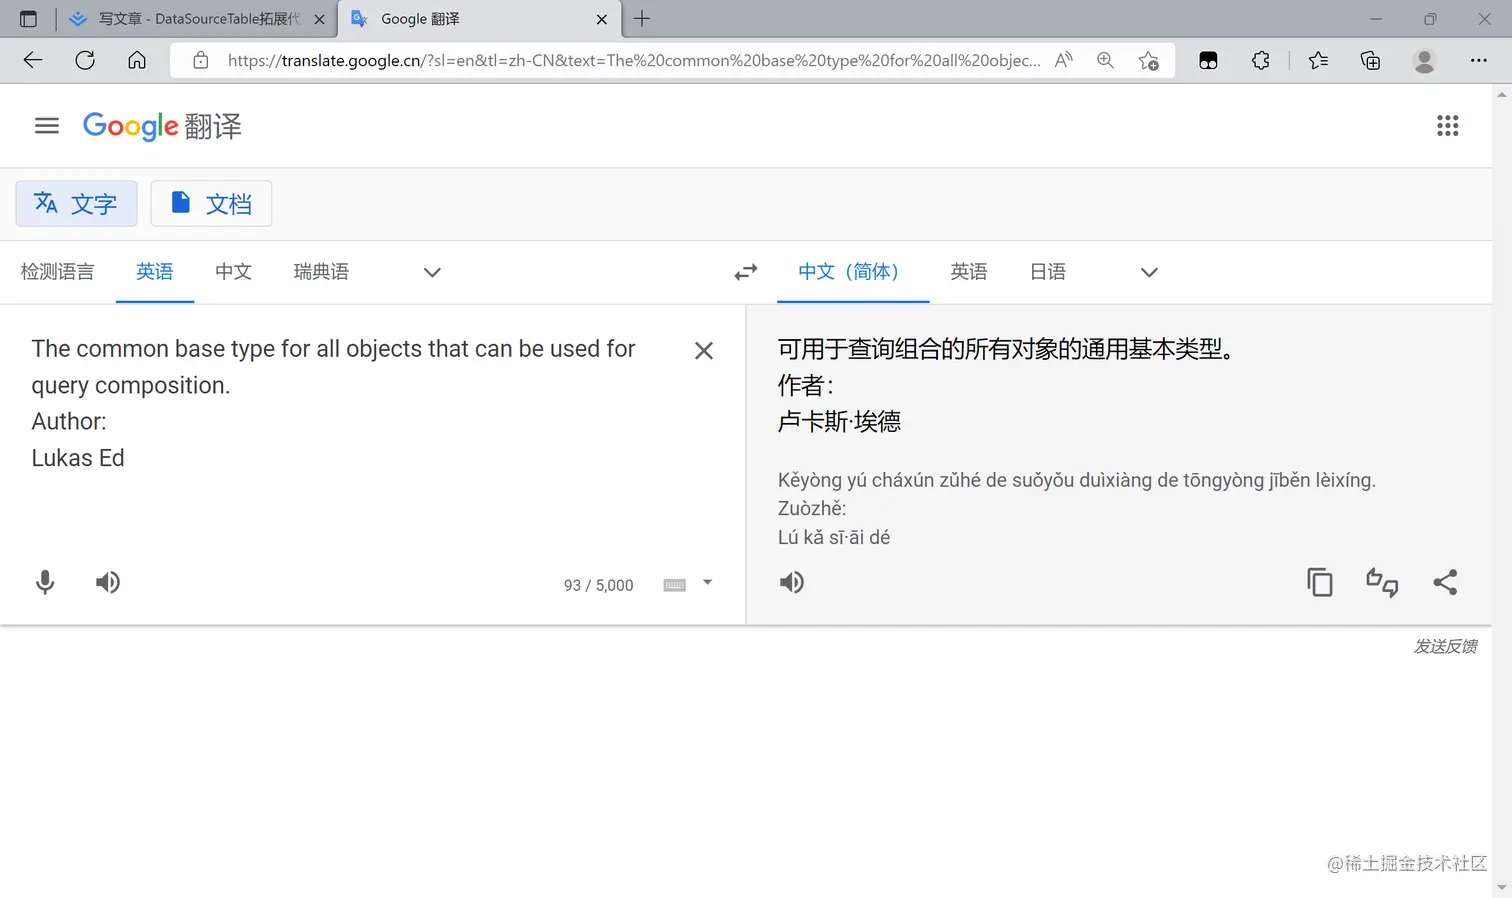Select the 文字 text translation mode
Screen dimensions: 1512x898
76,204
